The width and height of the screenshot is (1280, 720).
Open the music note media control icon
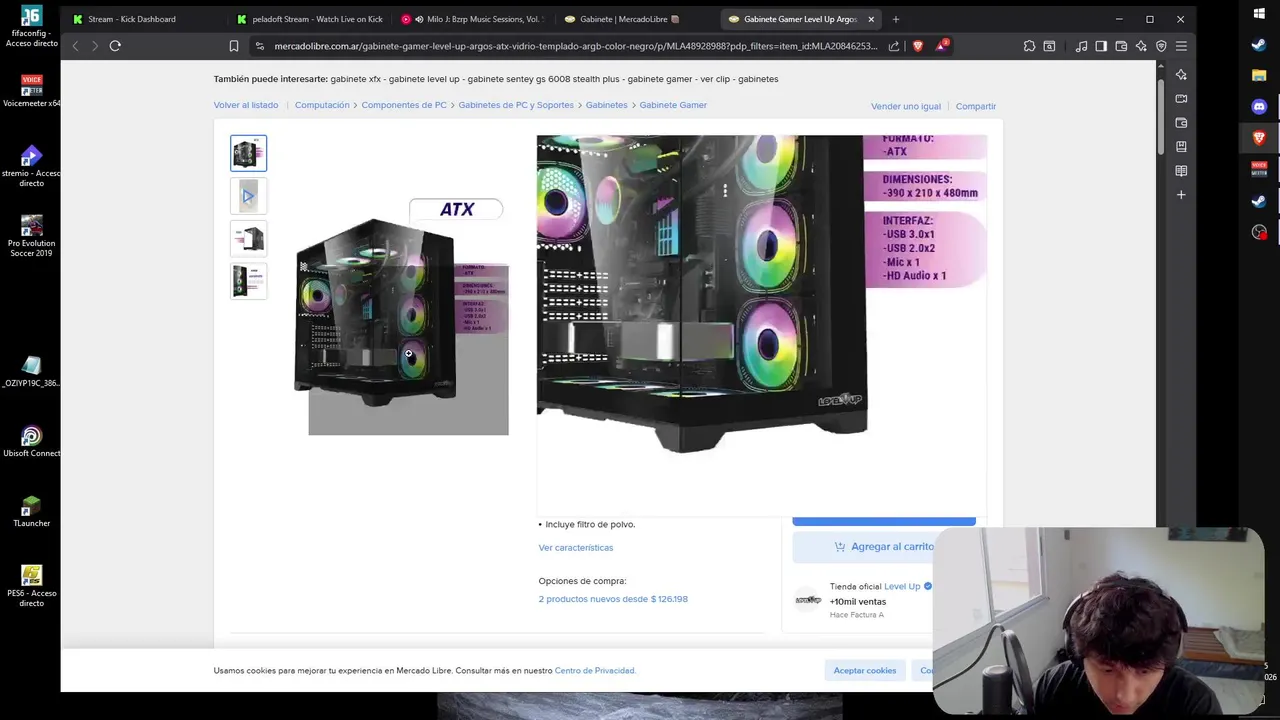click(x=1081, y=46)
